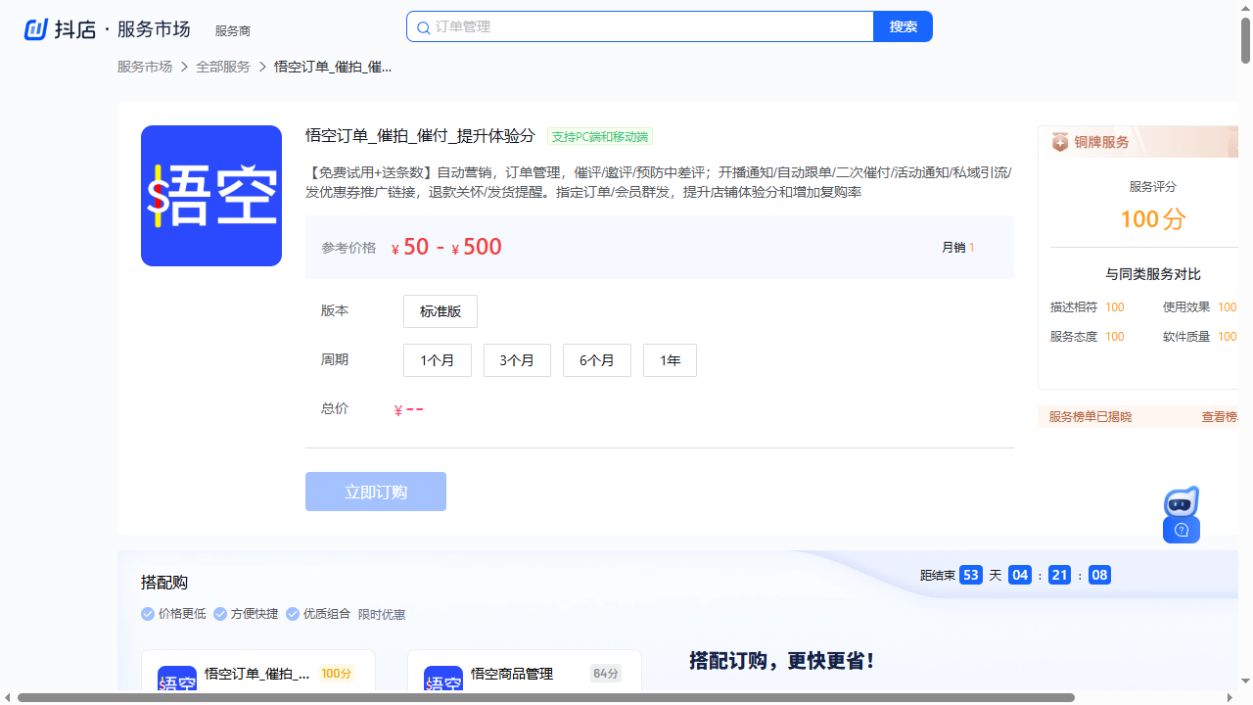Click the magnifier icon in search box
The image size is (1253, 705).
coord(424,28)
